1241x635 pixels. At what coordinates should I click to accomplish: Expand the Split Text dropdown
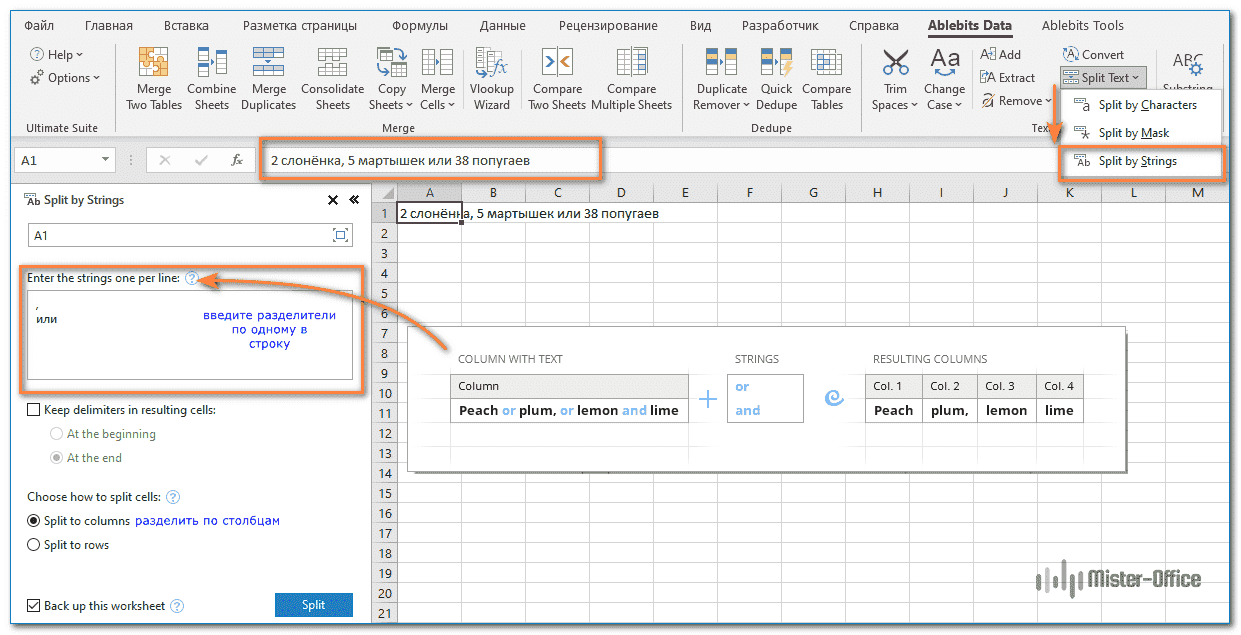tap(1100, 77)
